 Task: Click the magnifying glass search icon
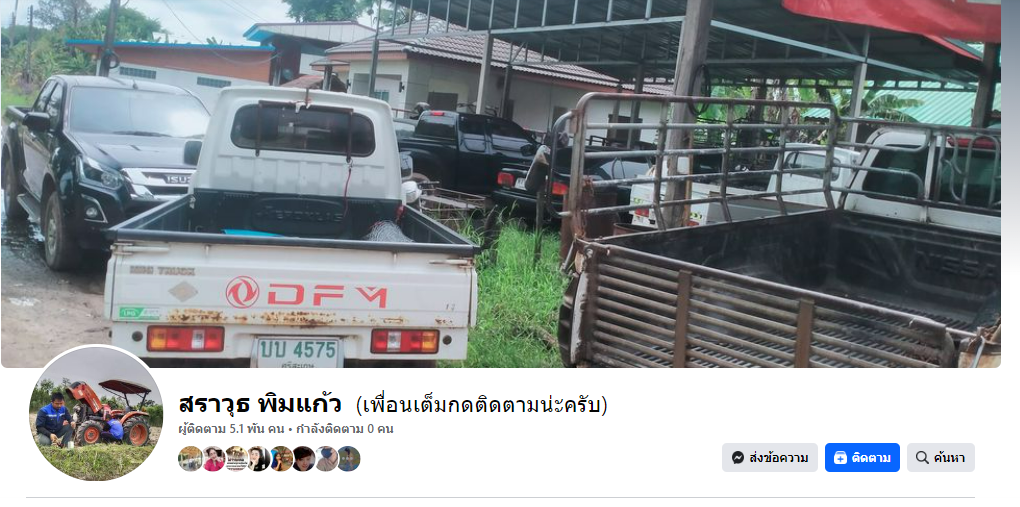pyautogui.click(x=922, y=458)
